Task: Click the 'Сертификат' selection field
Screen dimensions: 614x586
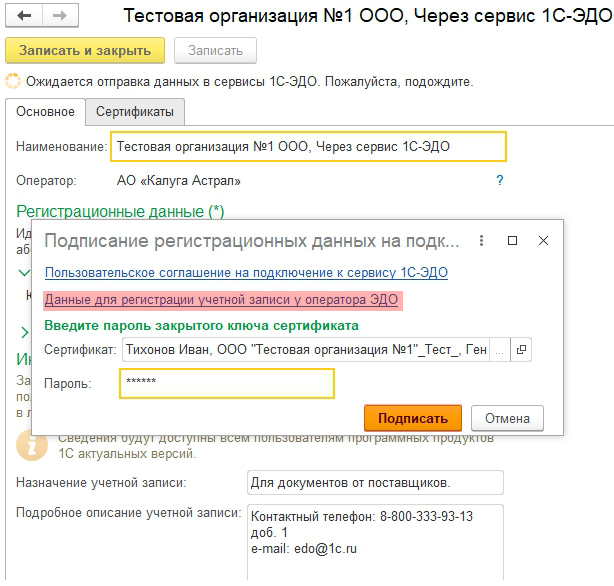Action: (x=305, y=349)
